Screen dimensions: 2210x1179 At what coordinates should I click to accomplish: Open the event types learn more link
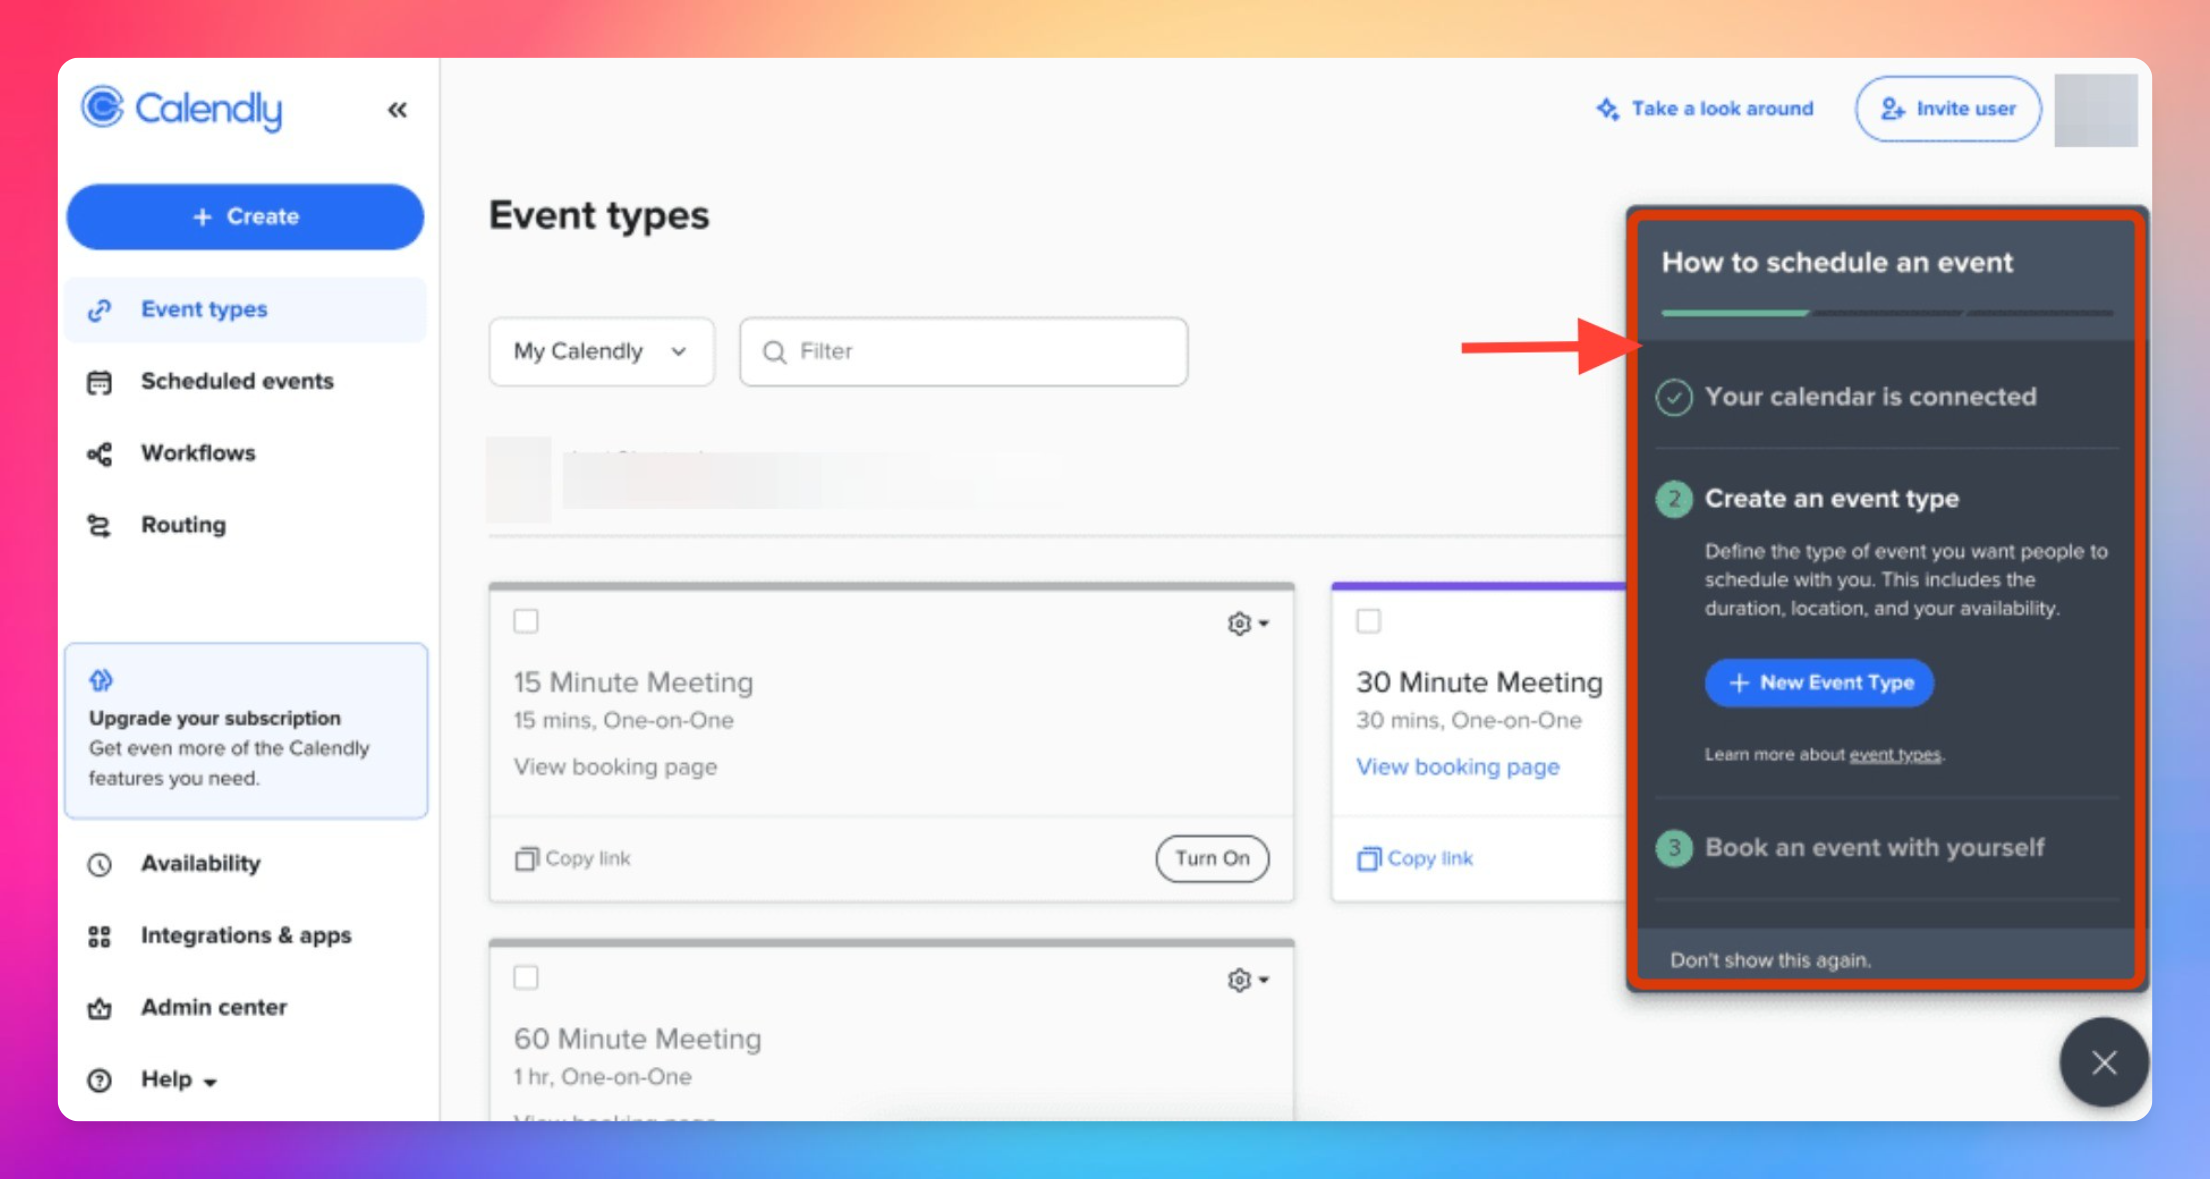point(1894,754)
